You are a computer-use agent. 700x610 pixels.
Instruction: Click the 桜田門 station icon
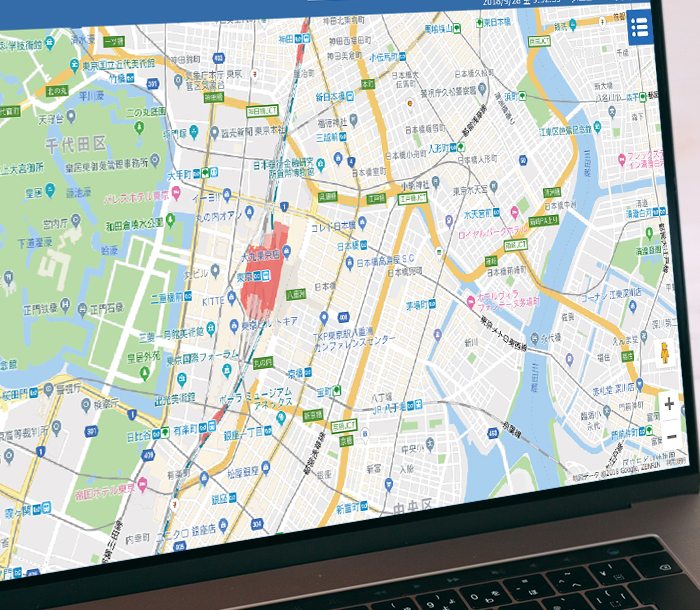pyautogui.click(x=34, y=392)
